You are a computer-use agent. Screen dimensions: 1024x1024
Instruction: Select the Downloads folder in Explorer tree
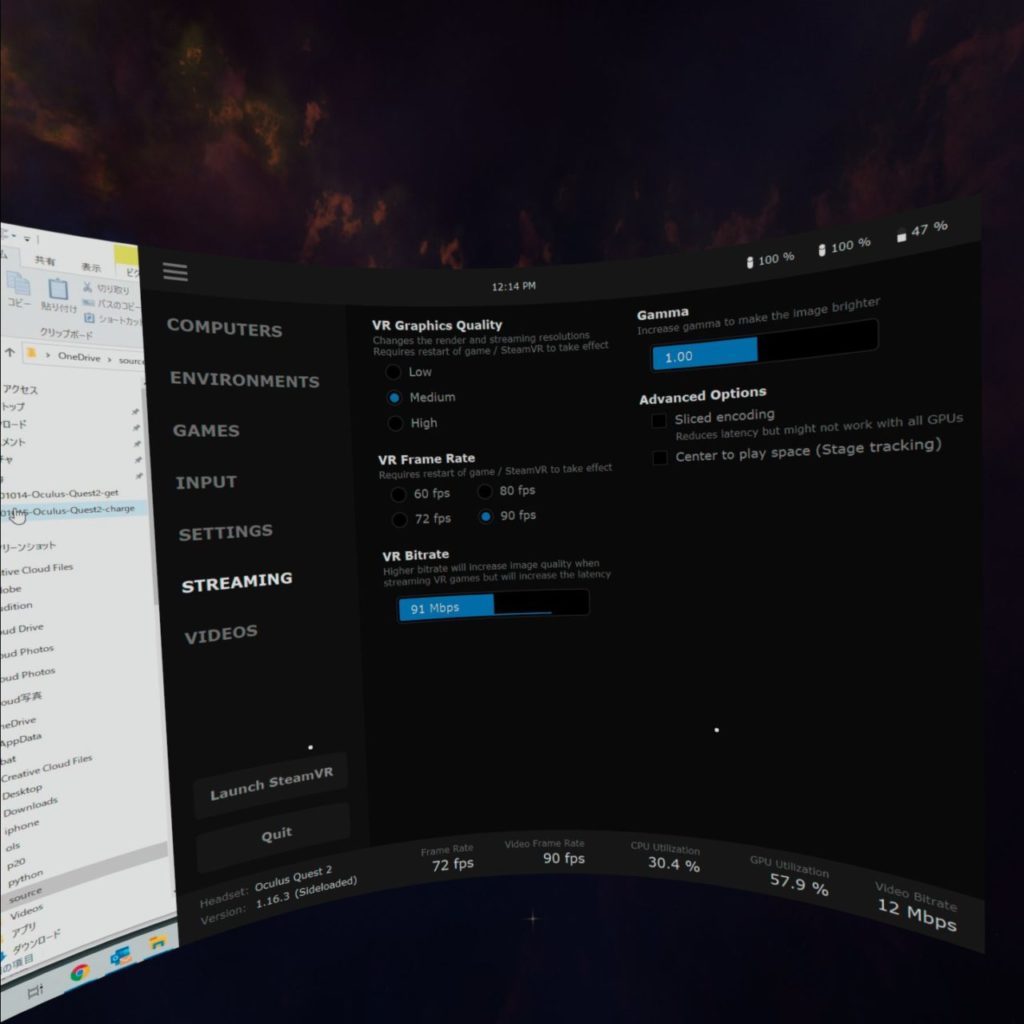point(30,807)
